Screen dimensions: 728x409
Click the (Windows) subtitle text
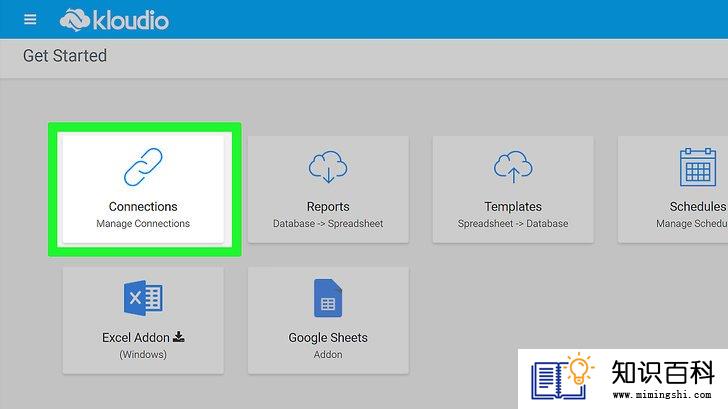143,355
